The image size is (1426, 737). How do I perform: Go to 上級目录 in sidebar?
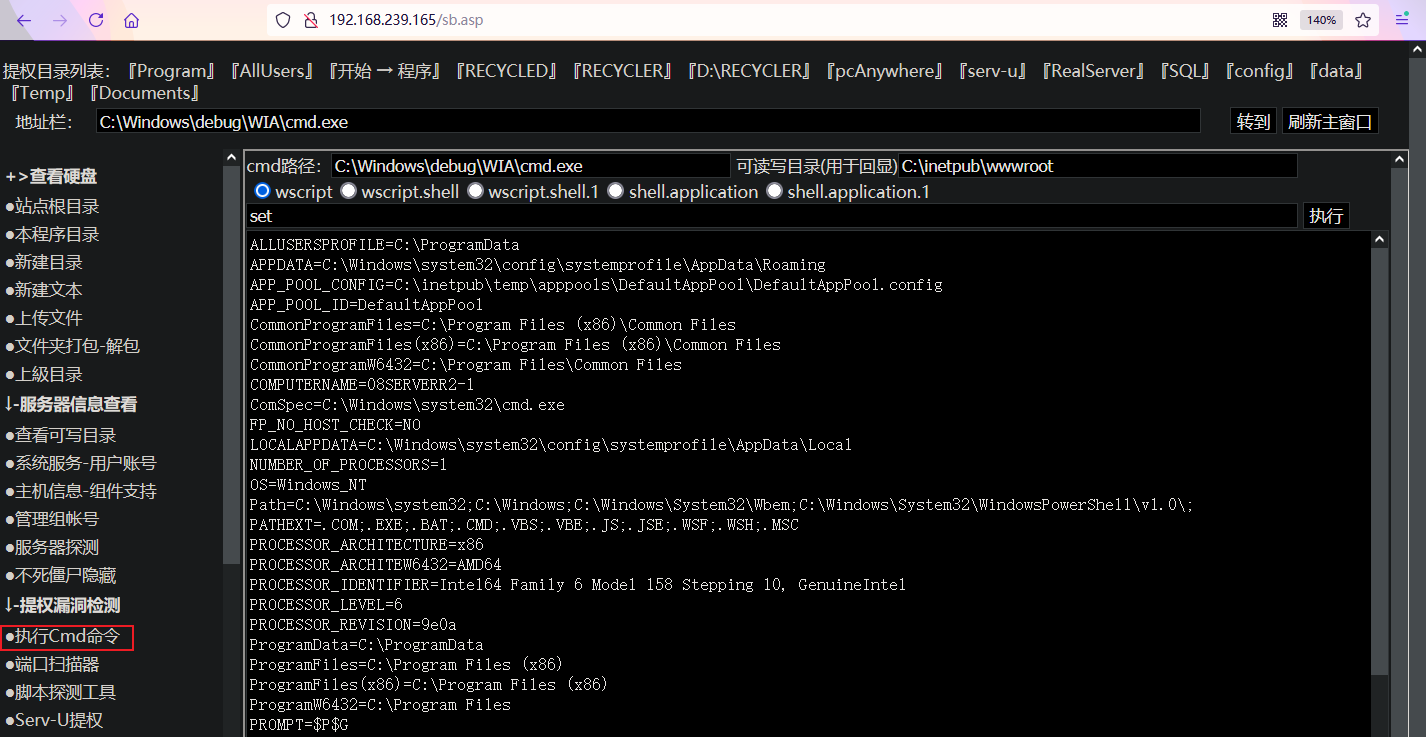tap(44, 375)
